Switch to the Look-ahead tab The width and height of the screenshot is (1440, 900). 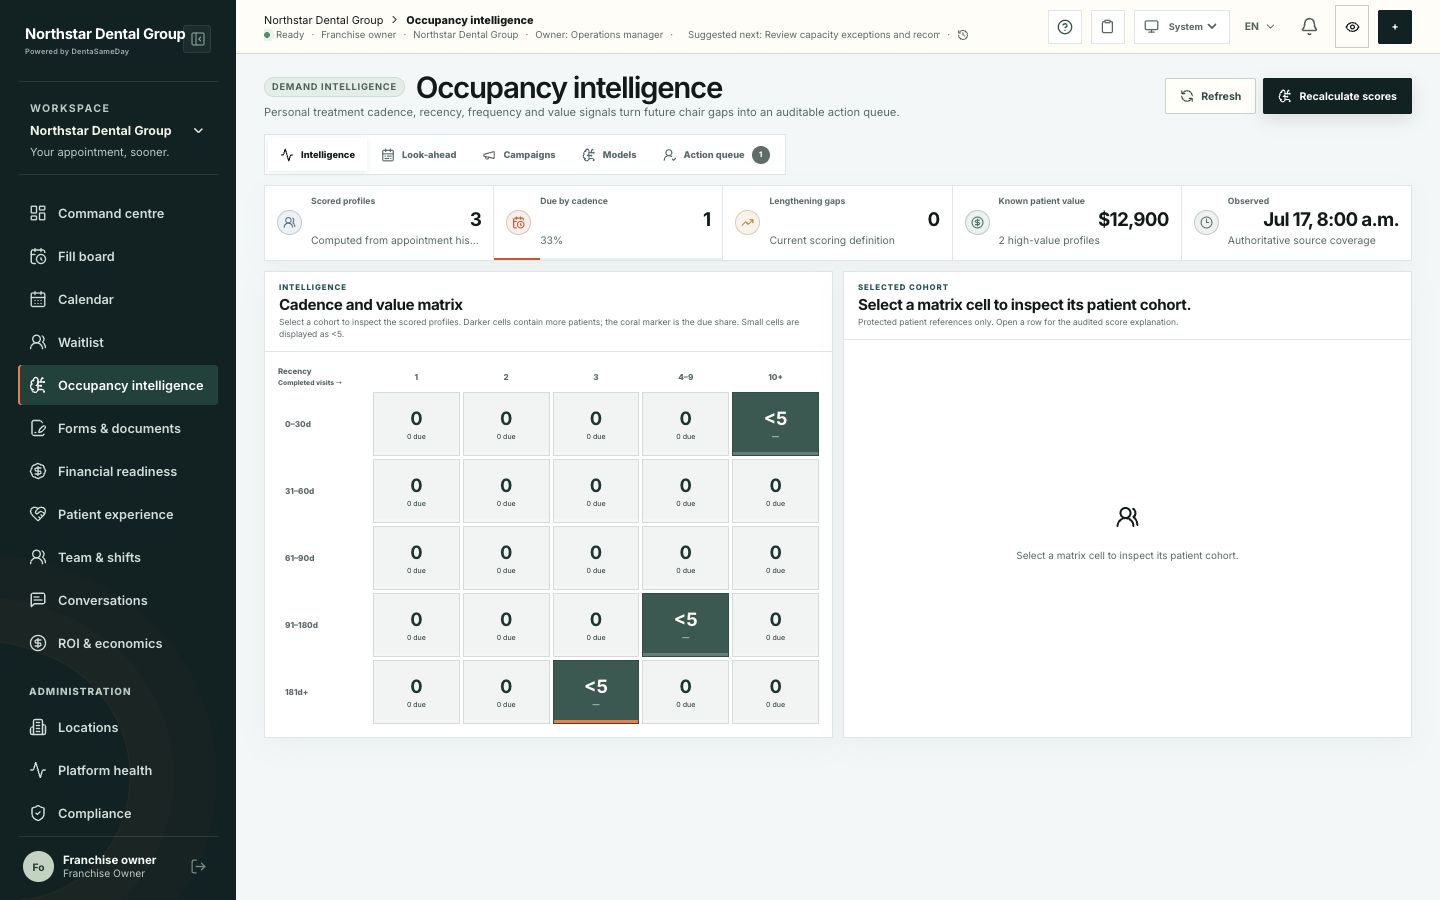[x=419, y=155]
